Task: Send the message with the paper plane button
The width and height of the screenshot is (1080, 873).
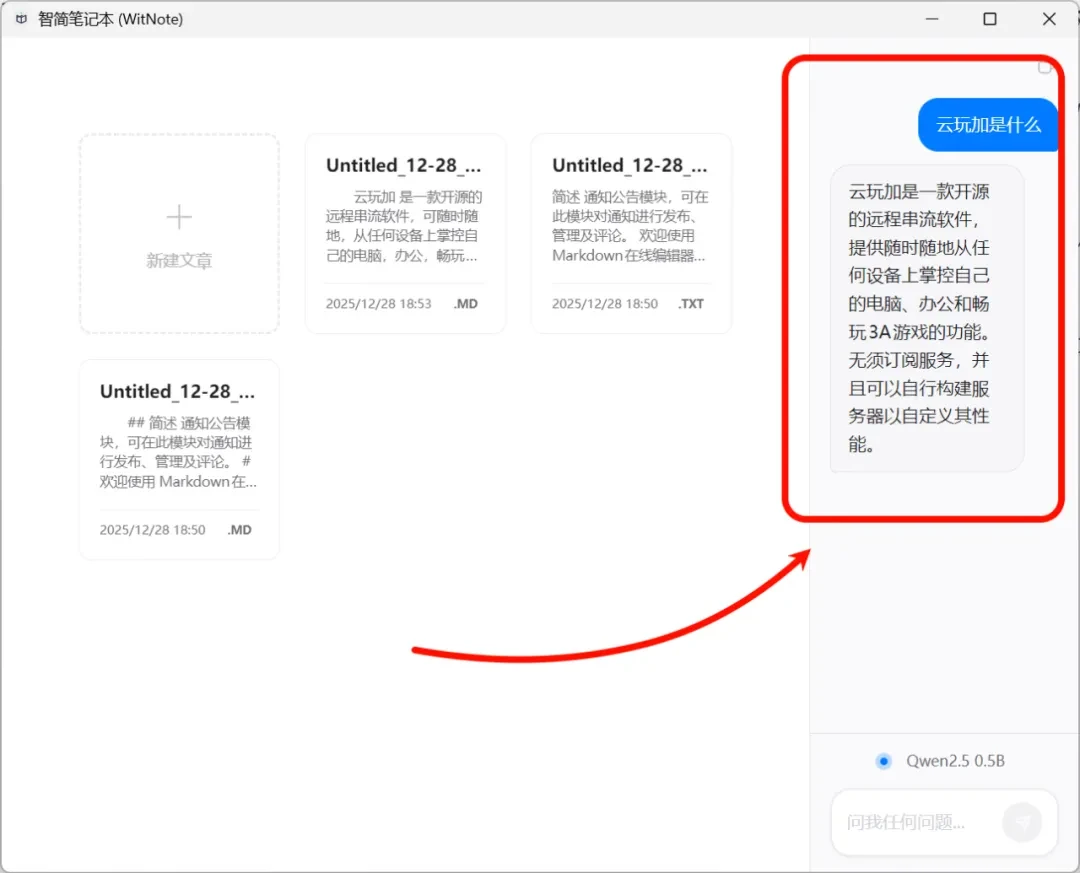Action: (x=1022, y=822)
